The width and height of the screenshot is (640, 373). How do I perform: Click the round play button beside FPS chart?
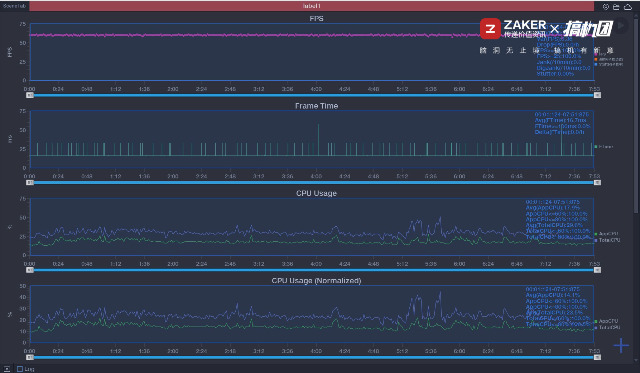[x=621, y=25]
